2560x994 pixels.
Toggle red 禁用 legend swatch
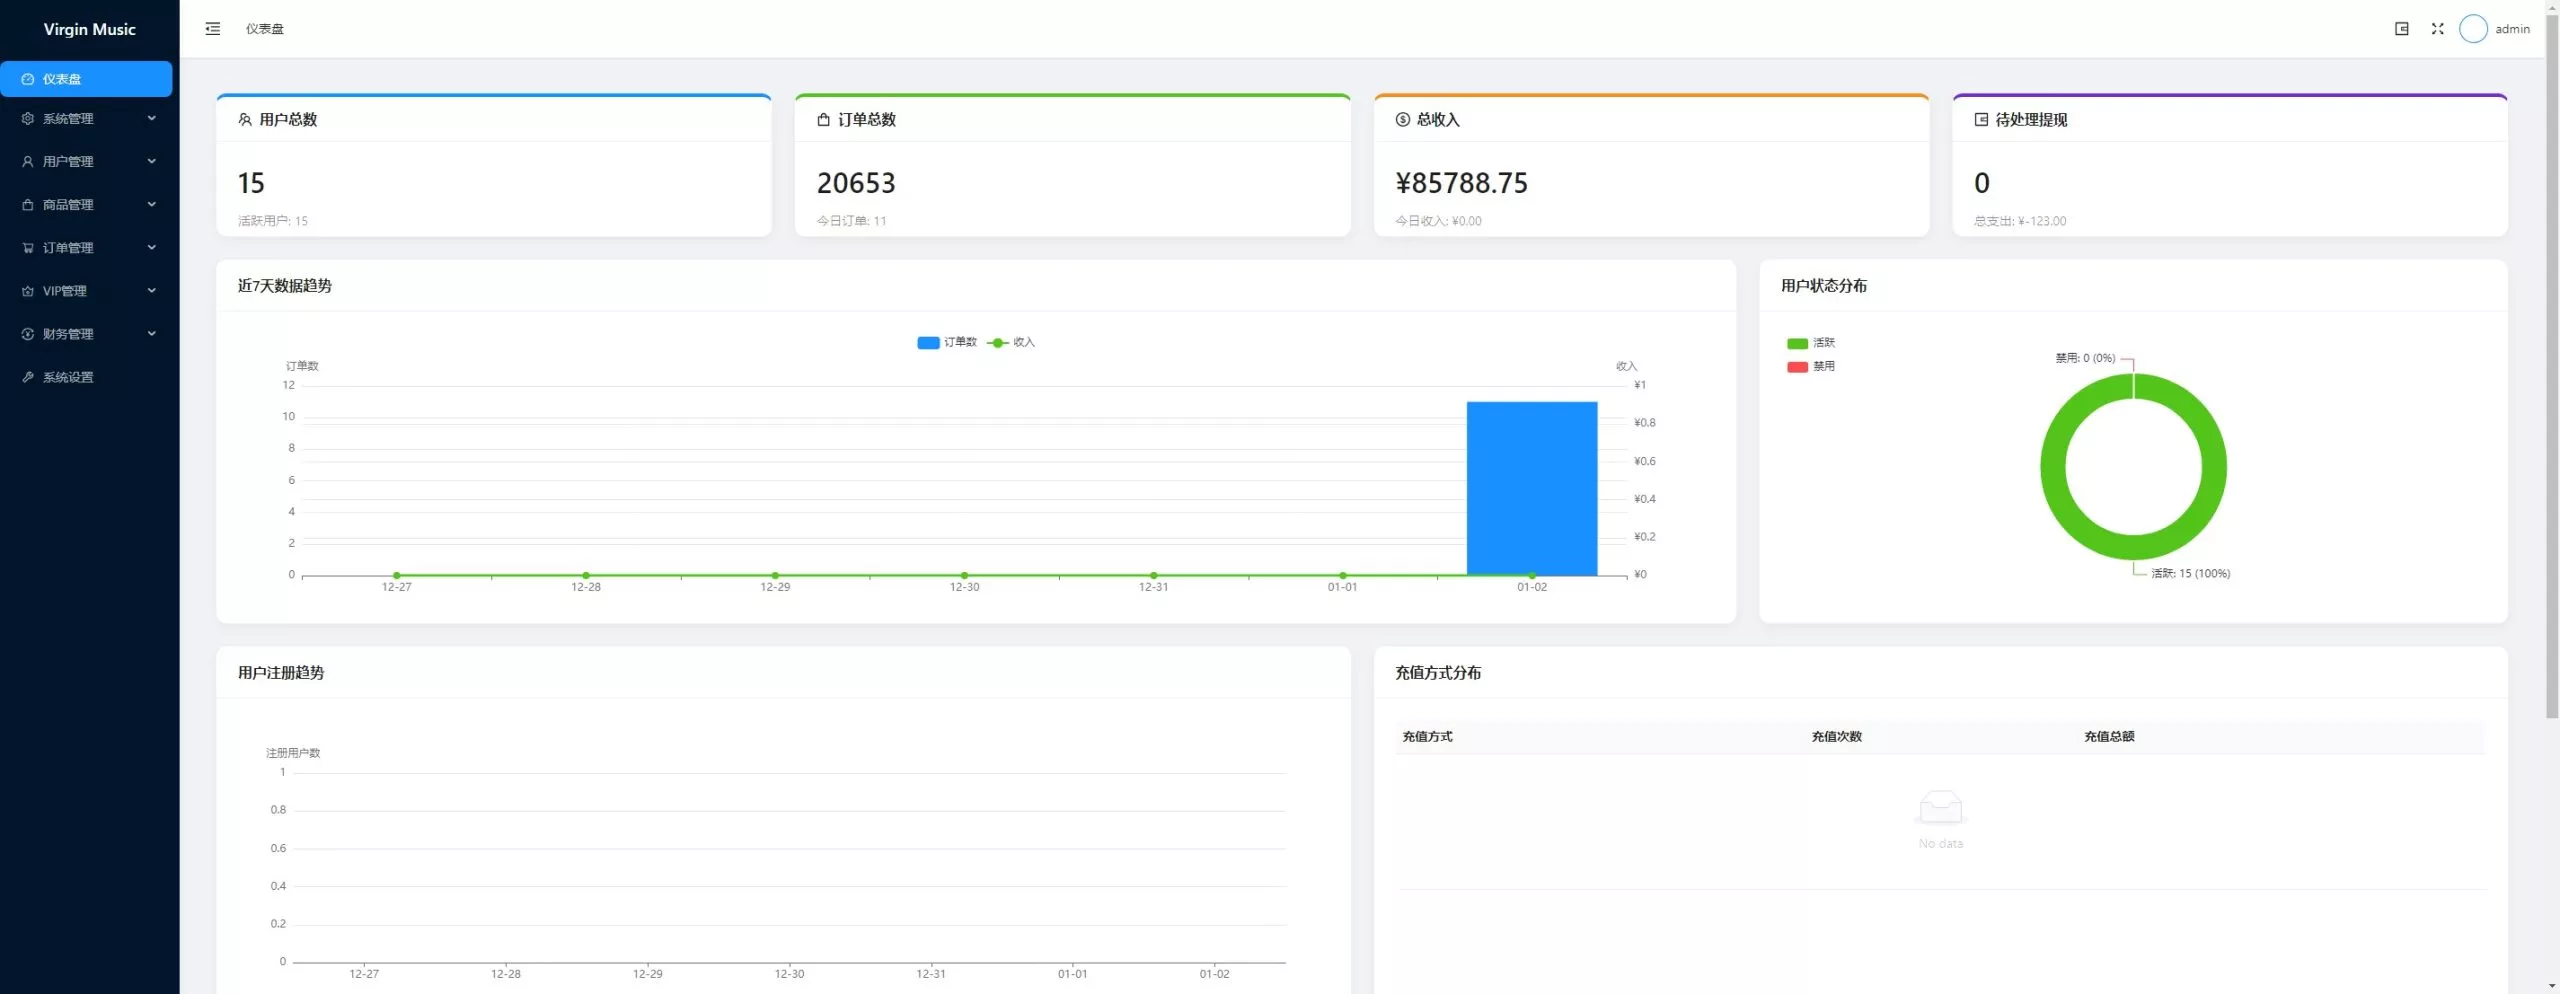click(x=1797, y=367)
